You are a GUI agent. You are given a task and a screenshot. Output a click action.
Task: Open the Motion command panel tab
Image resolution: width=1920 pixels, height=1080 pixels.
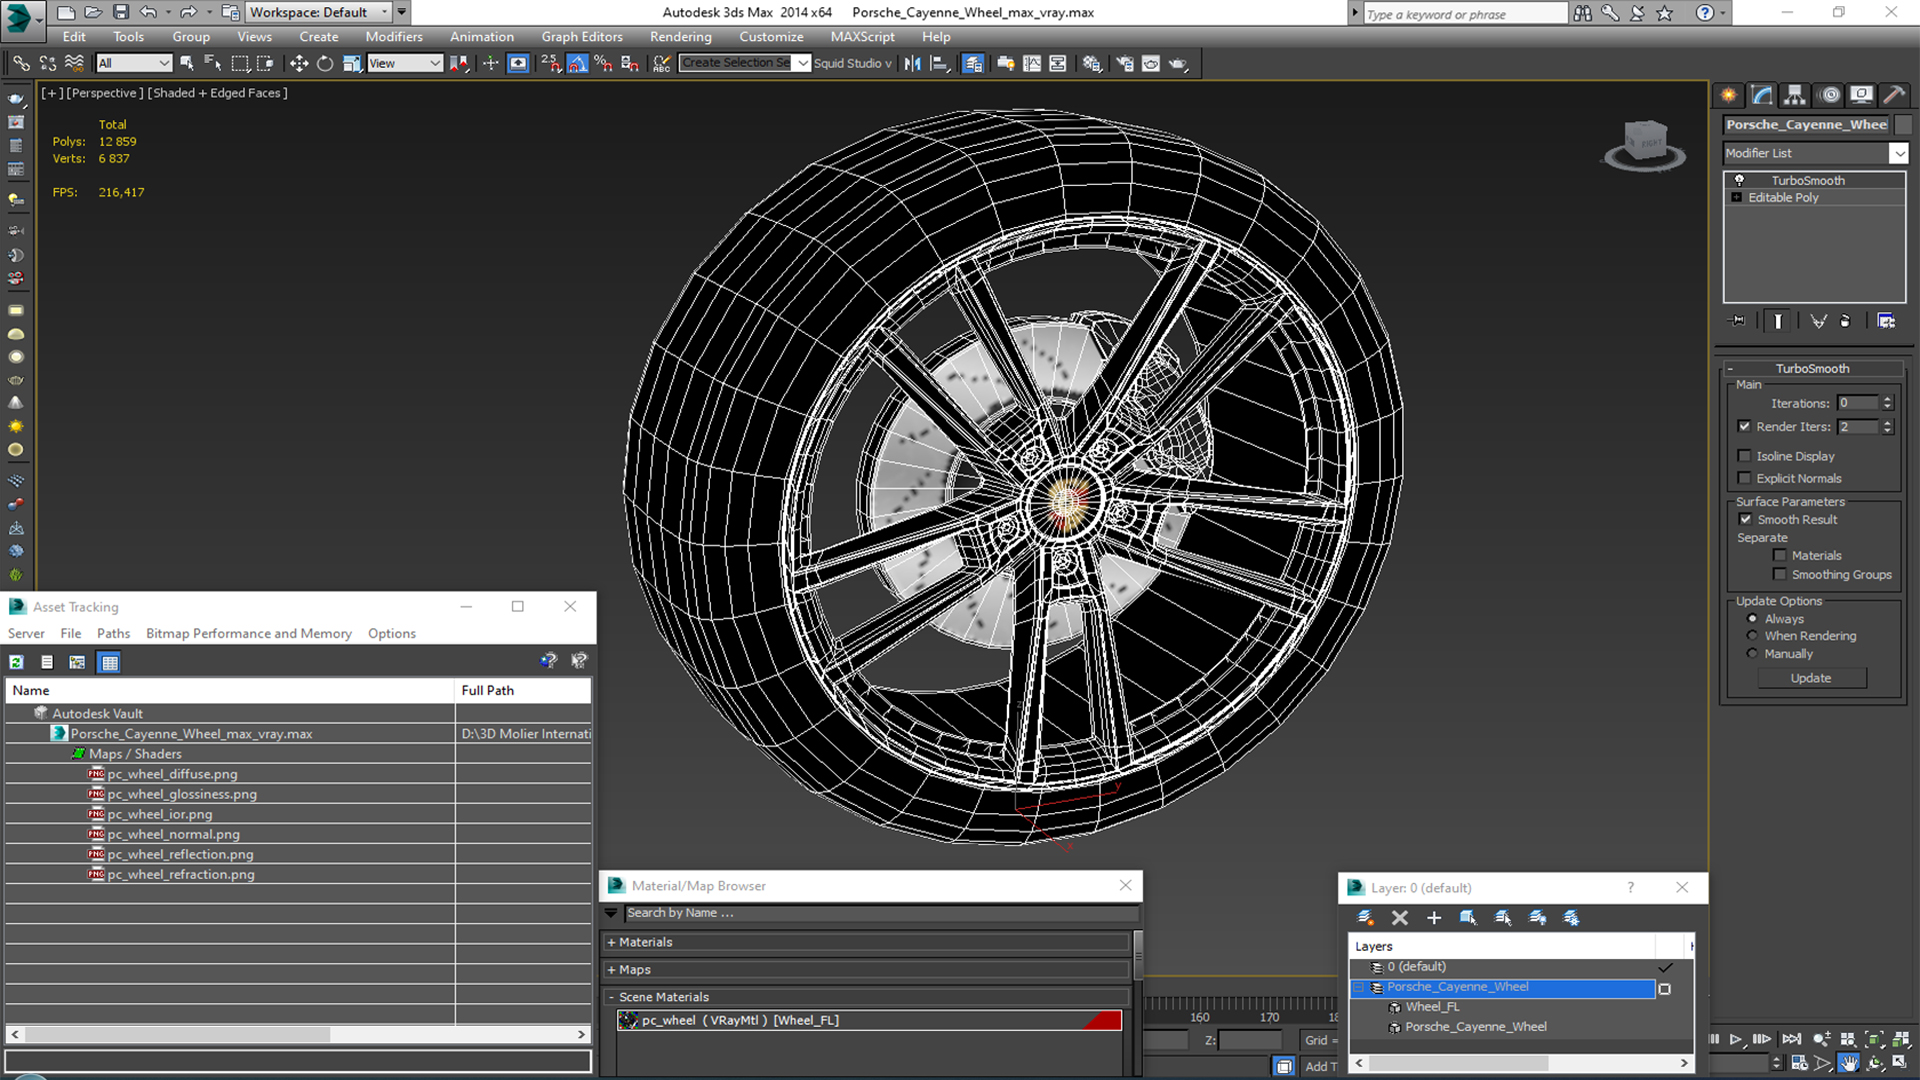click(1830, 95)
